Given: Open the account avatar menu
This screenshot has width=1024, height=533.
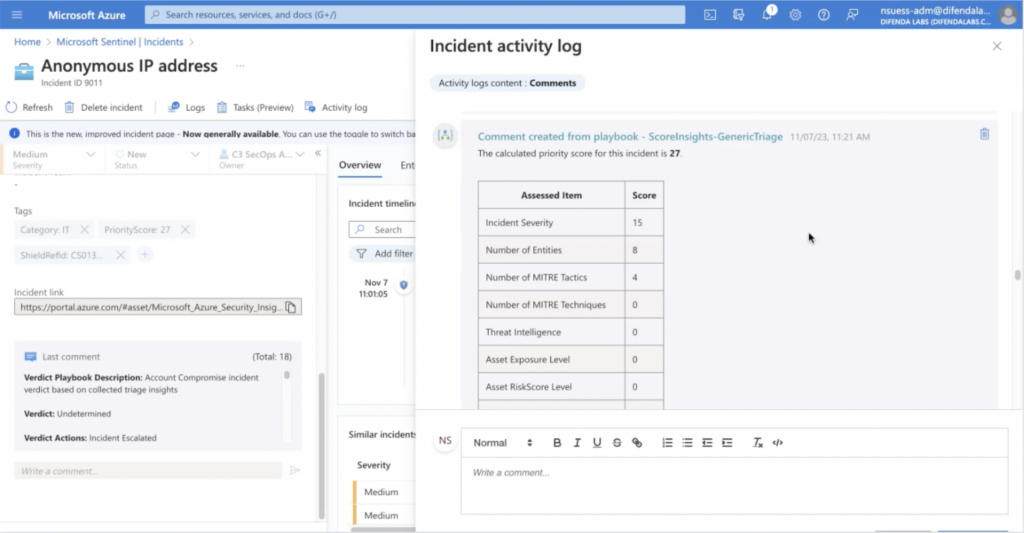Looking at the screenshot, I should click(x=1008, y=14).
